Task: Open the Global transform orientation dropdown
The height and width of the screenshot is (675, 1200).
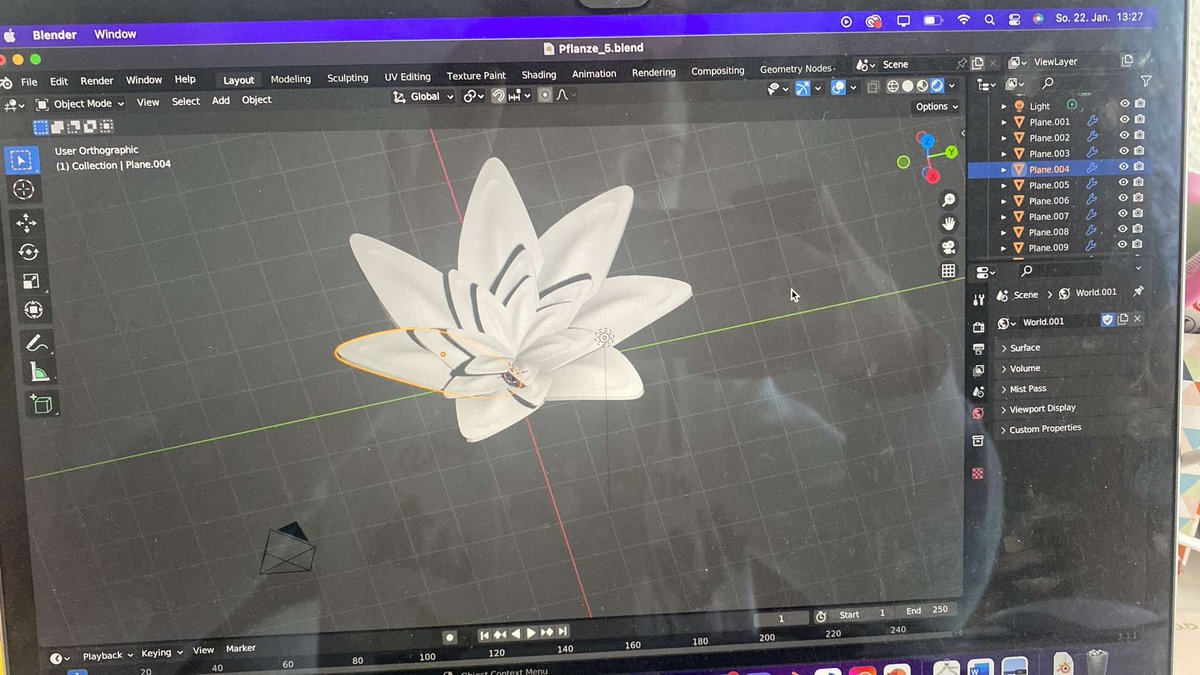Action: (x=424, y=96)
